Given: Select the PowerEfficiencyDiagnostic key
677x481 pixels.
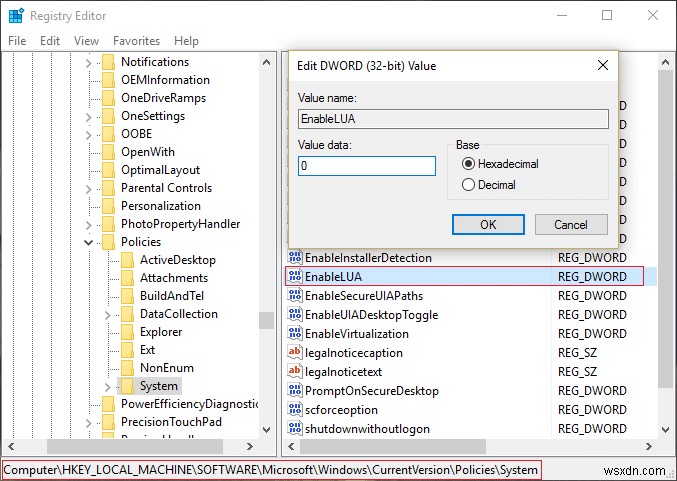Looking at the screenshot, I should pyautogui.click(x=190, y=404).
